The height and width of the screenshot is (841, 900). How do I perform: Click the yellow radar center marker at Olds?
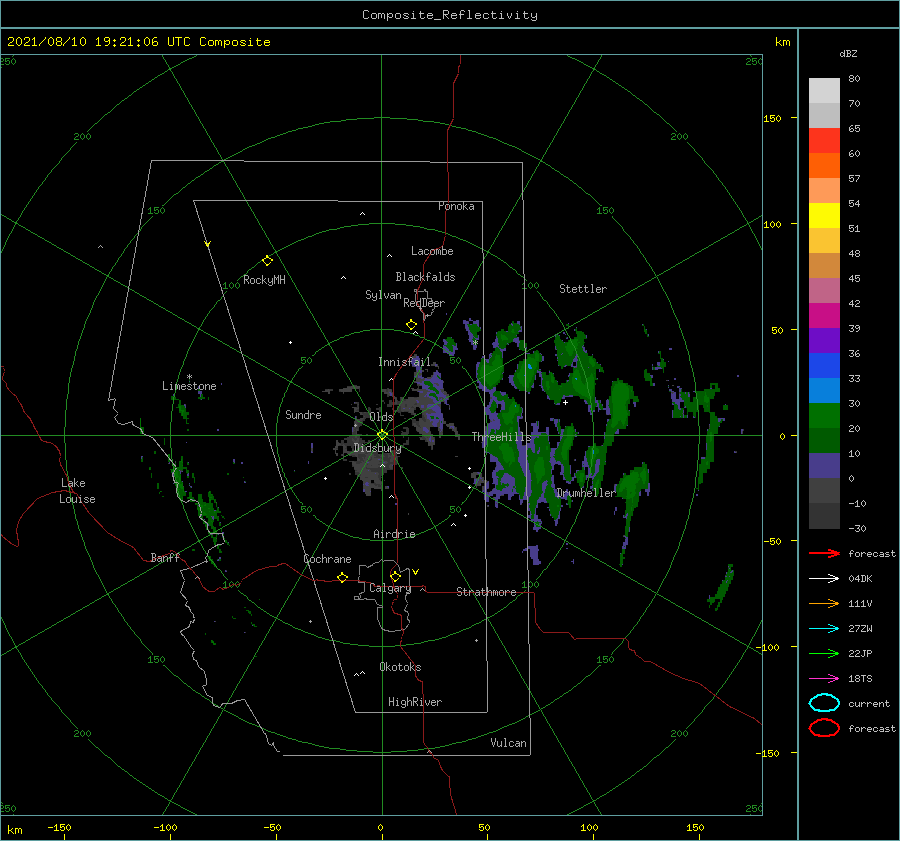(382, 435)
